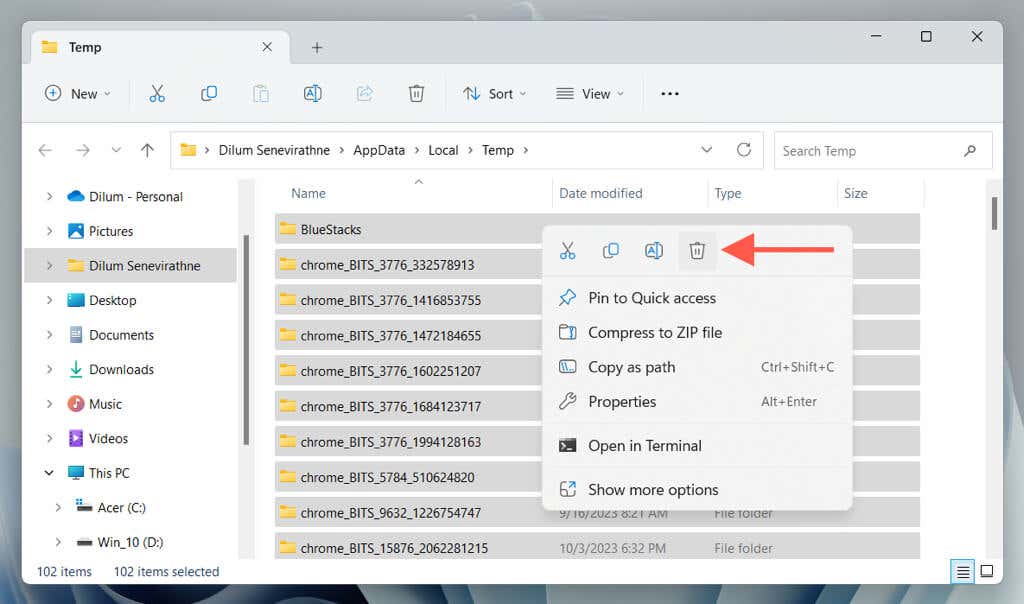The width and height of the screenshot is (1024, 604).
Task: Open the New dropdown menu
Action: coord(78,94)
